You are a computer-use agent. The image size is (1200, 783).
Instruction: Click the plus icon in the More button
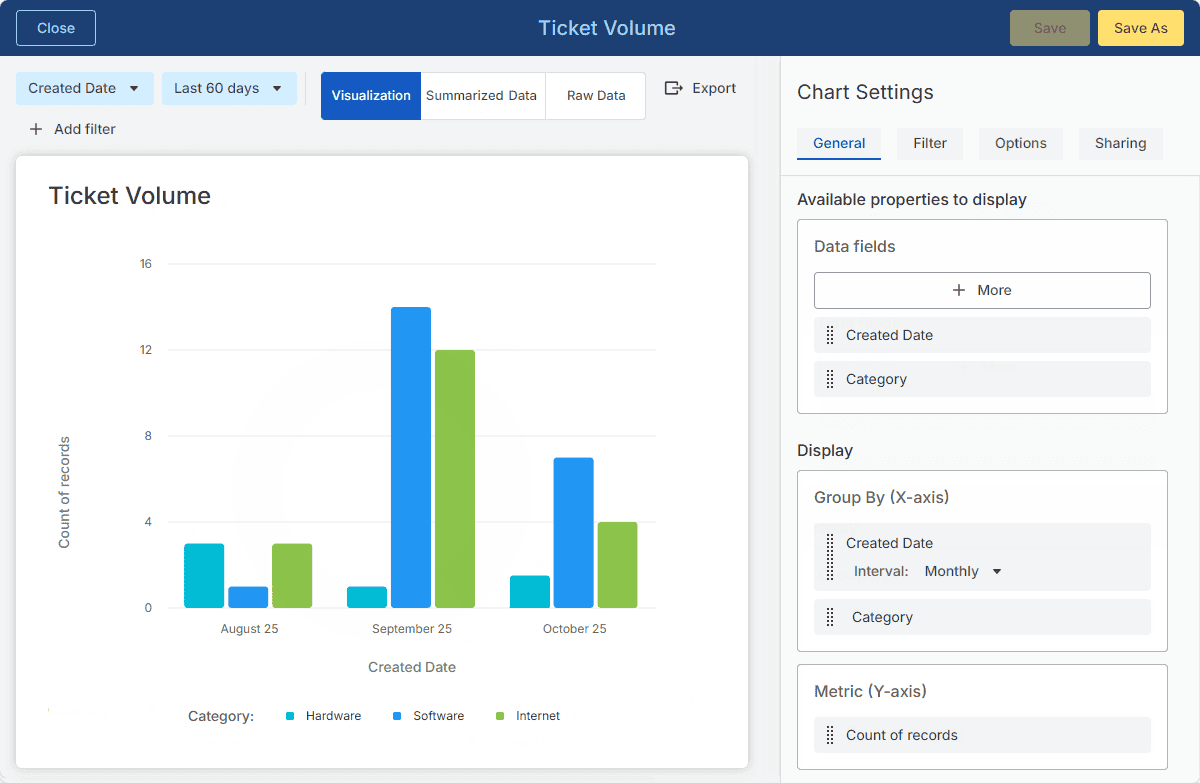[x=959, y=290]
